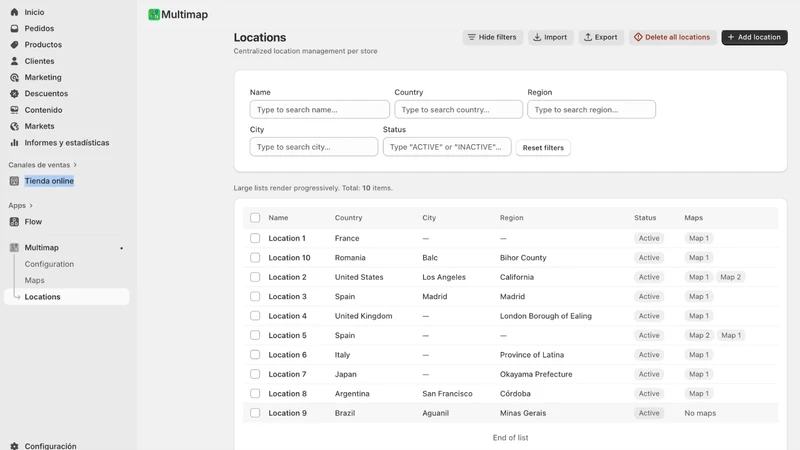Check the Location 8 checkbox
The image size is (800, 450).
tap(255, 393)
